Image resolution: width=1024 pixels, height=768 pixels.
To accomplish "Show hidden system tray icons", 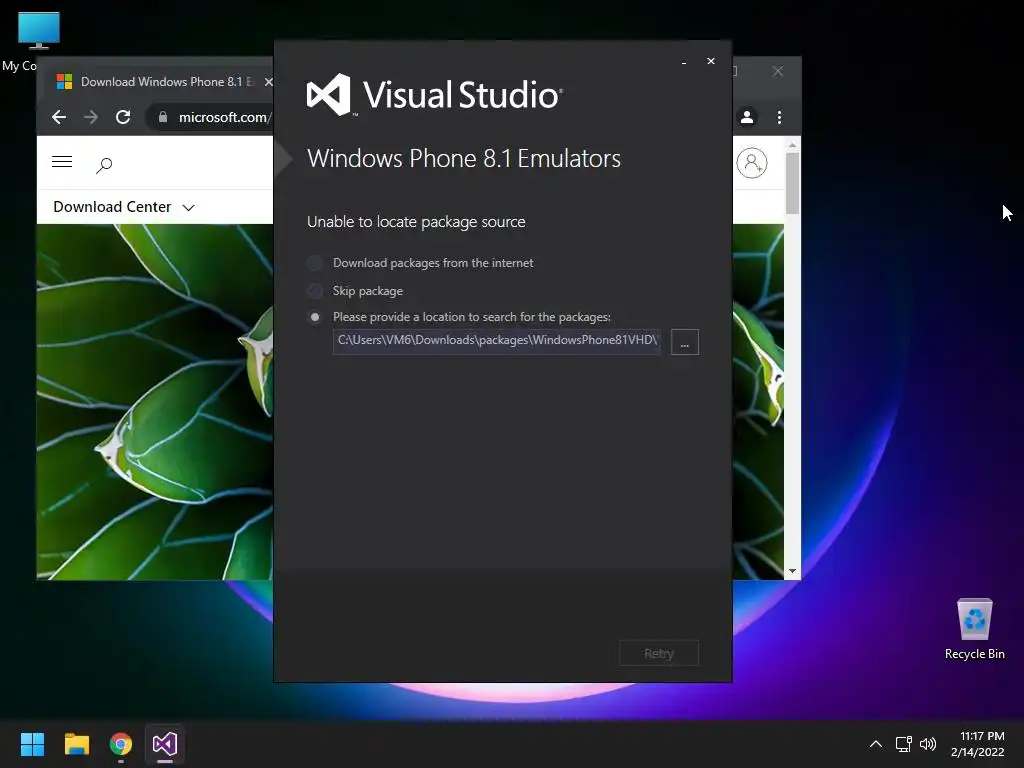I will 876,744.
